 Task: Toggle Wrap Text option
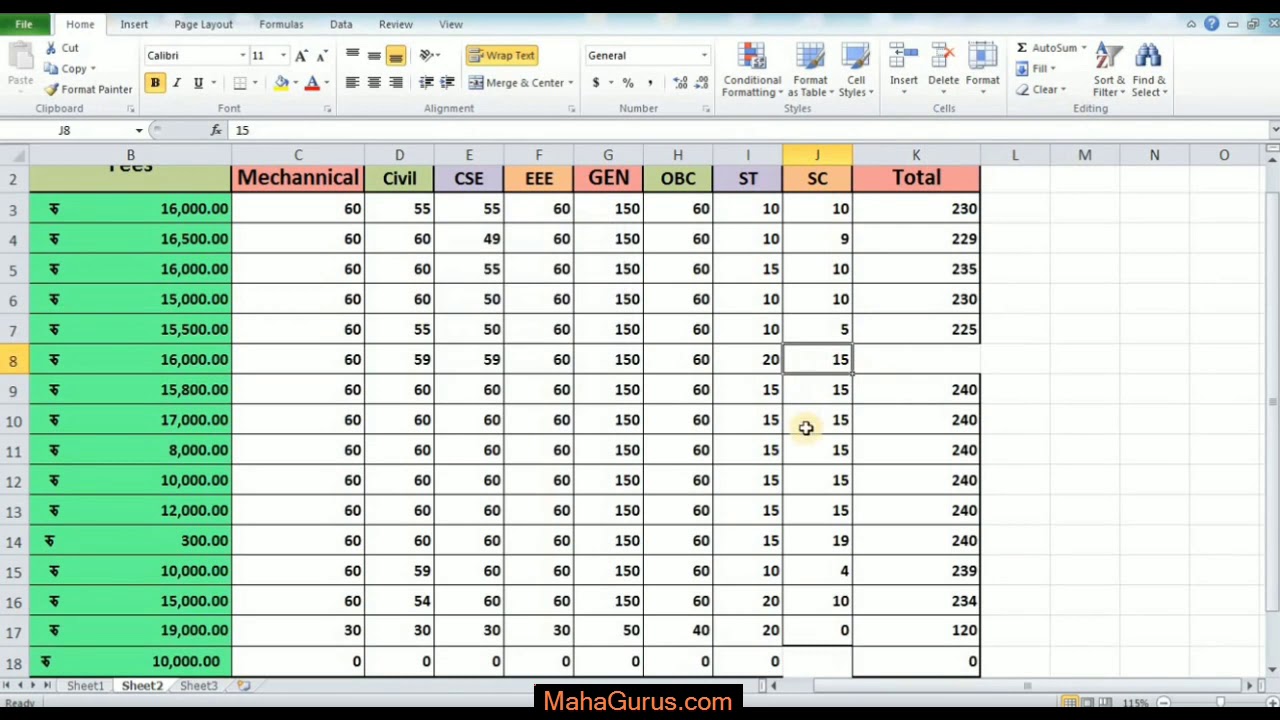point(501,56)
